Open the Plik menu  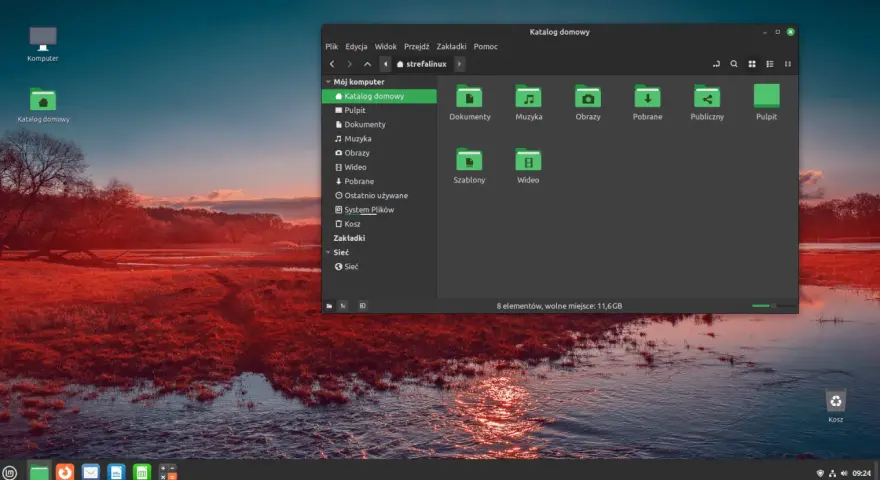332,47
